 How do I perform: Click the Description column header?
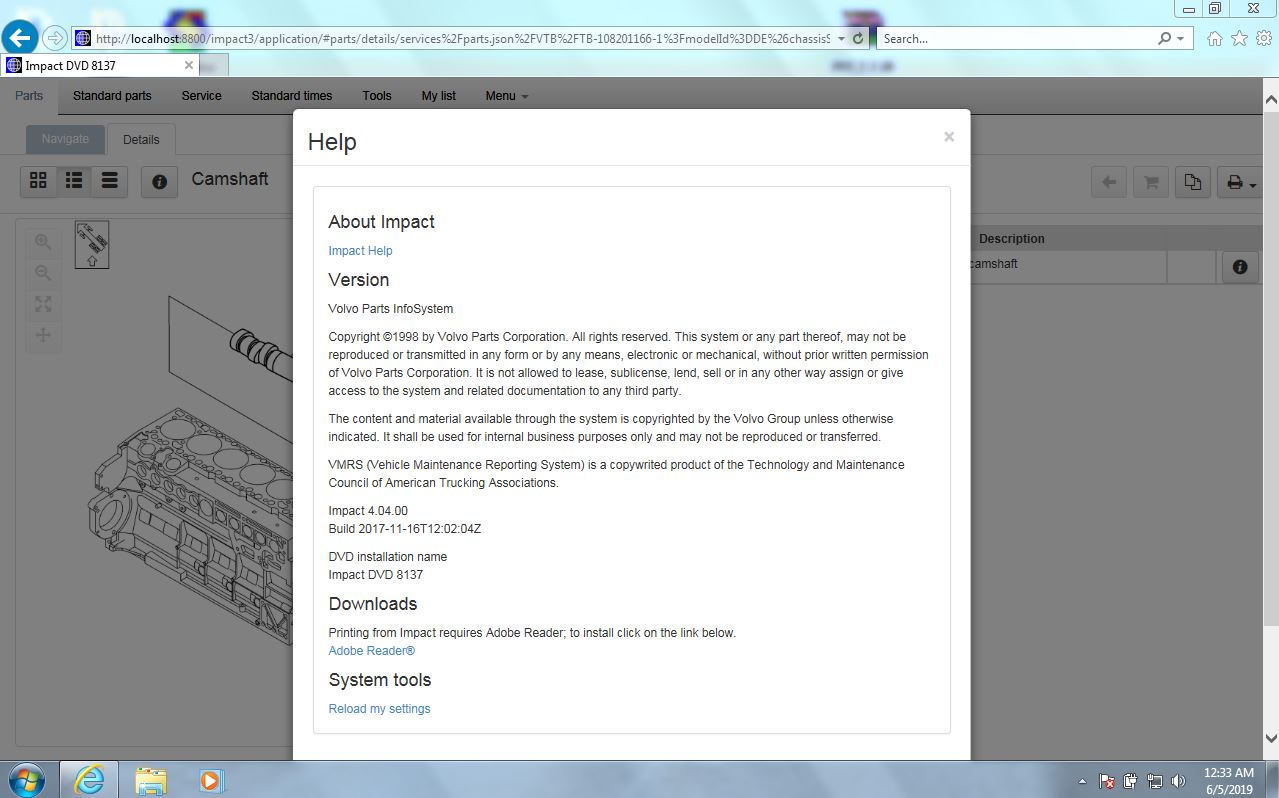(1011, 239)
